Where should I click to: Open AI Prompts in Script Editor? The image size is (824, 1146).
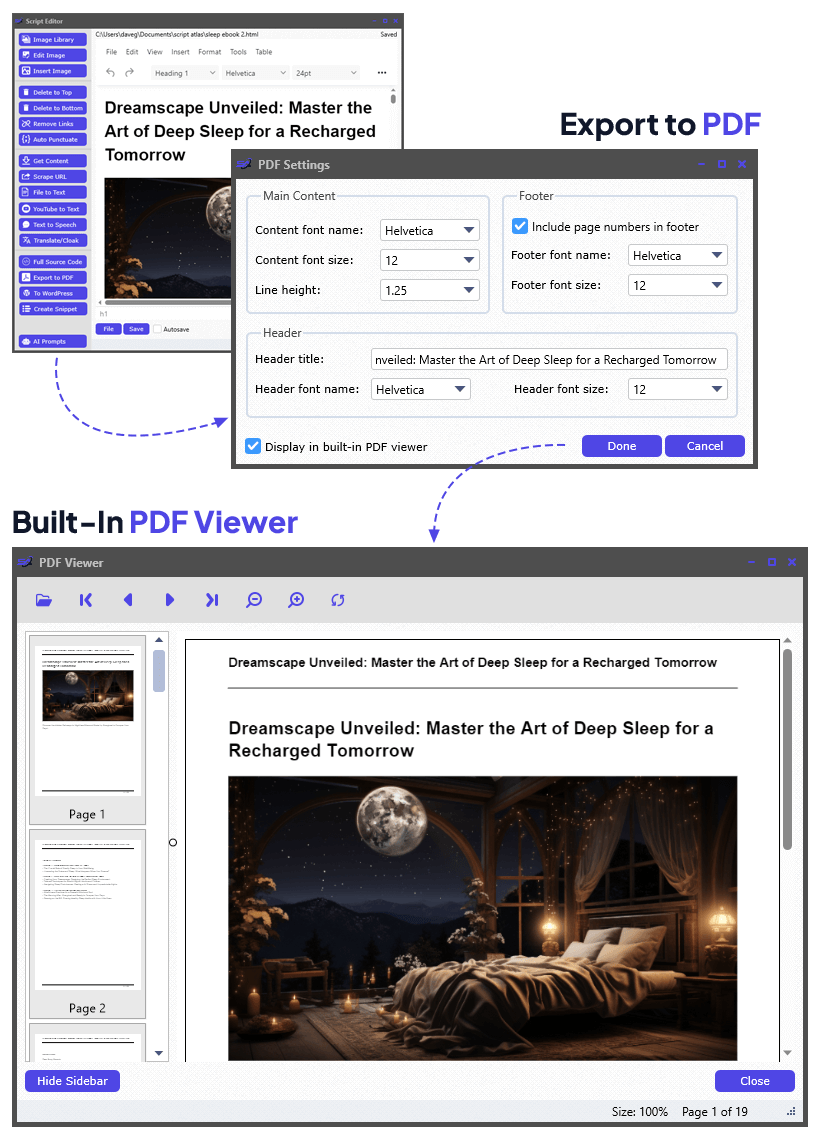pyautogui.click(x=53, y=341)
